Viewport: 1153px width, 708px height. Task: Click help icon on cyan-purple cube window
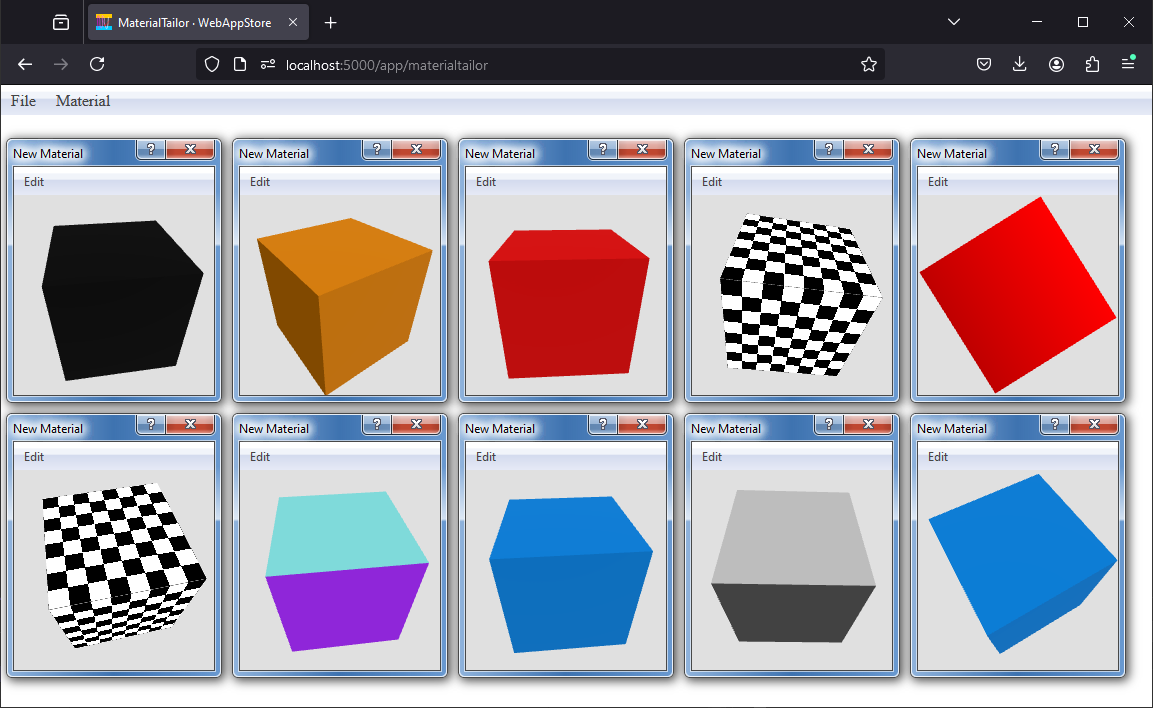[x=376, y=424]
